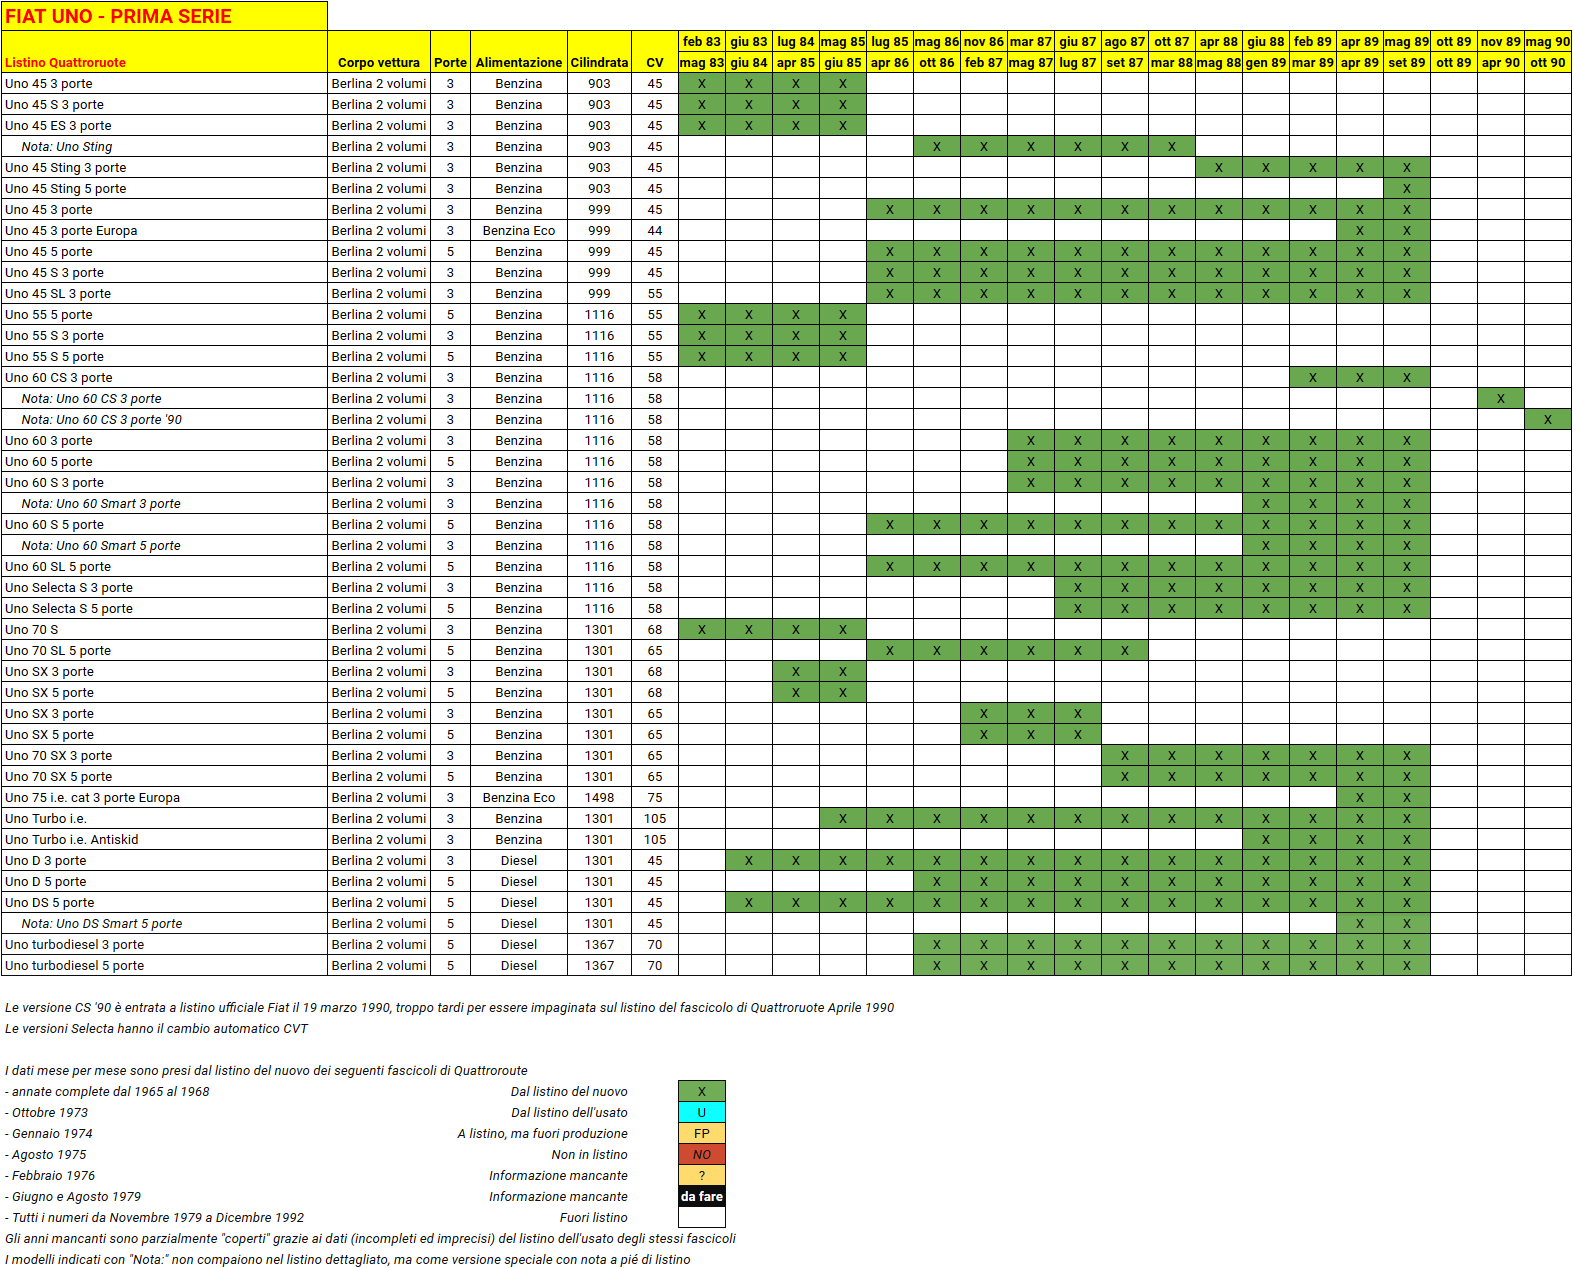Click the 'Uno turbodiesel 5 porte' row label
The width and height of the screenshot is (1573, 1268).
164,965
